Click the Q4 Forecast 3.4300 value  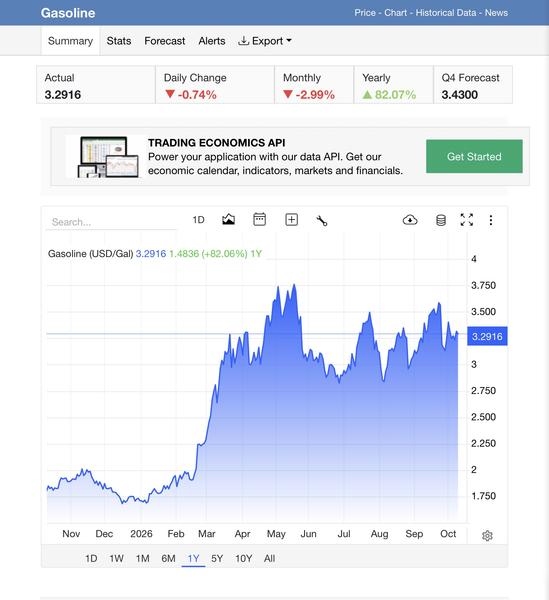(459, 95)
